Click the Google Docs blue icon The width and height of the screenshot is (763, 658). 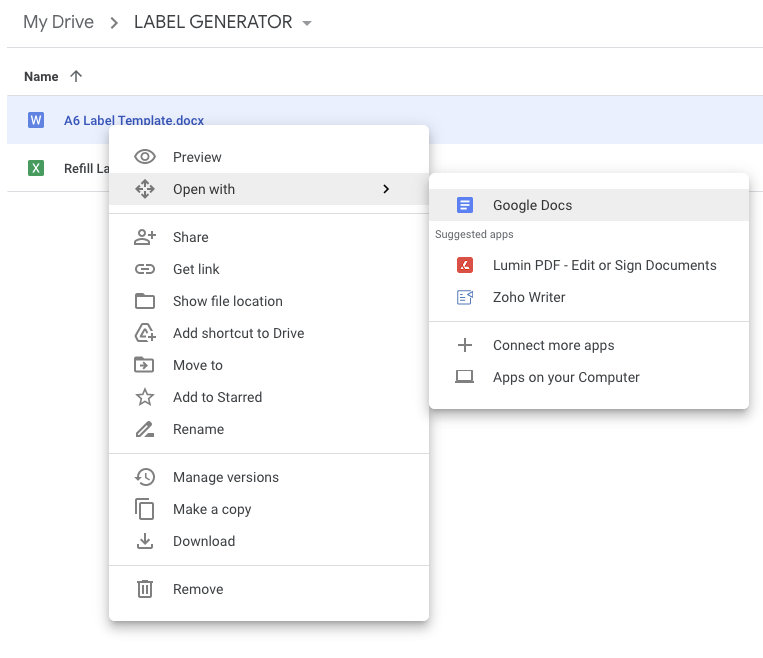(x=465, y=205)
